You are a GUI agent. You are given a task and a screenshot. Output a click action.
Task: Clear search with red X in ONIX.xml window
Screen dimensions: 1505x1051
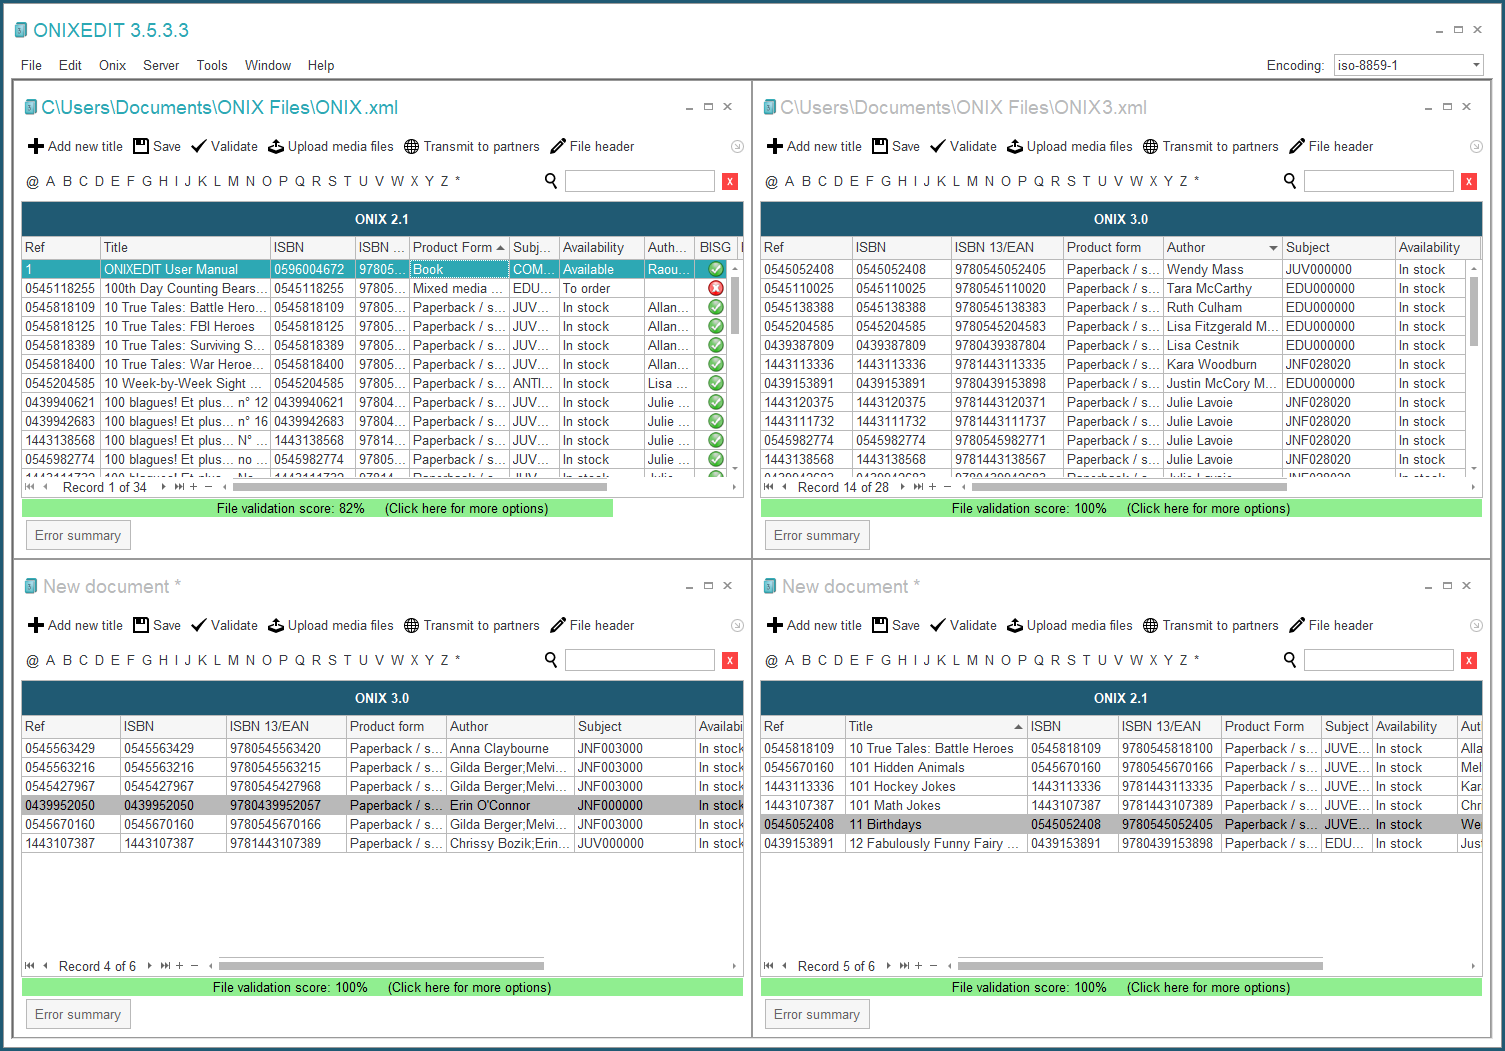(730, 181)
